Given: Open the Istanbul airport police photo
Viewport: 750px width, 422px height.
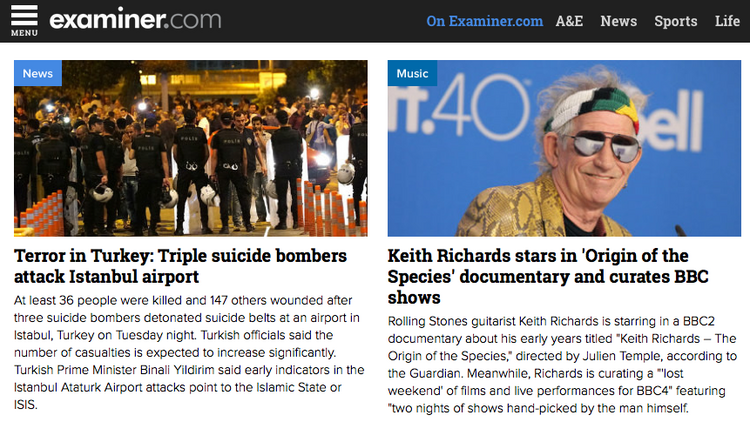Looking at the screenshot, I should [x=191, y=148].
